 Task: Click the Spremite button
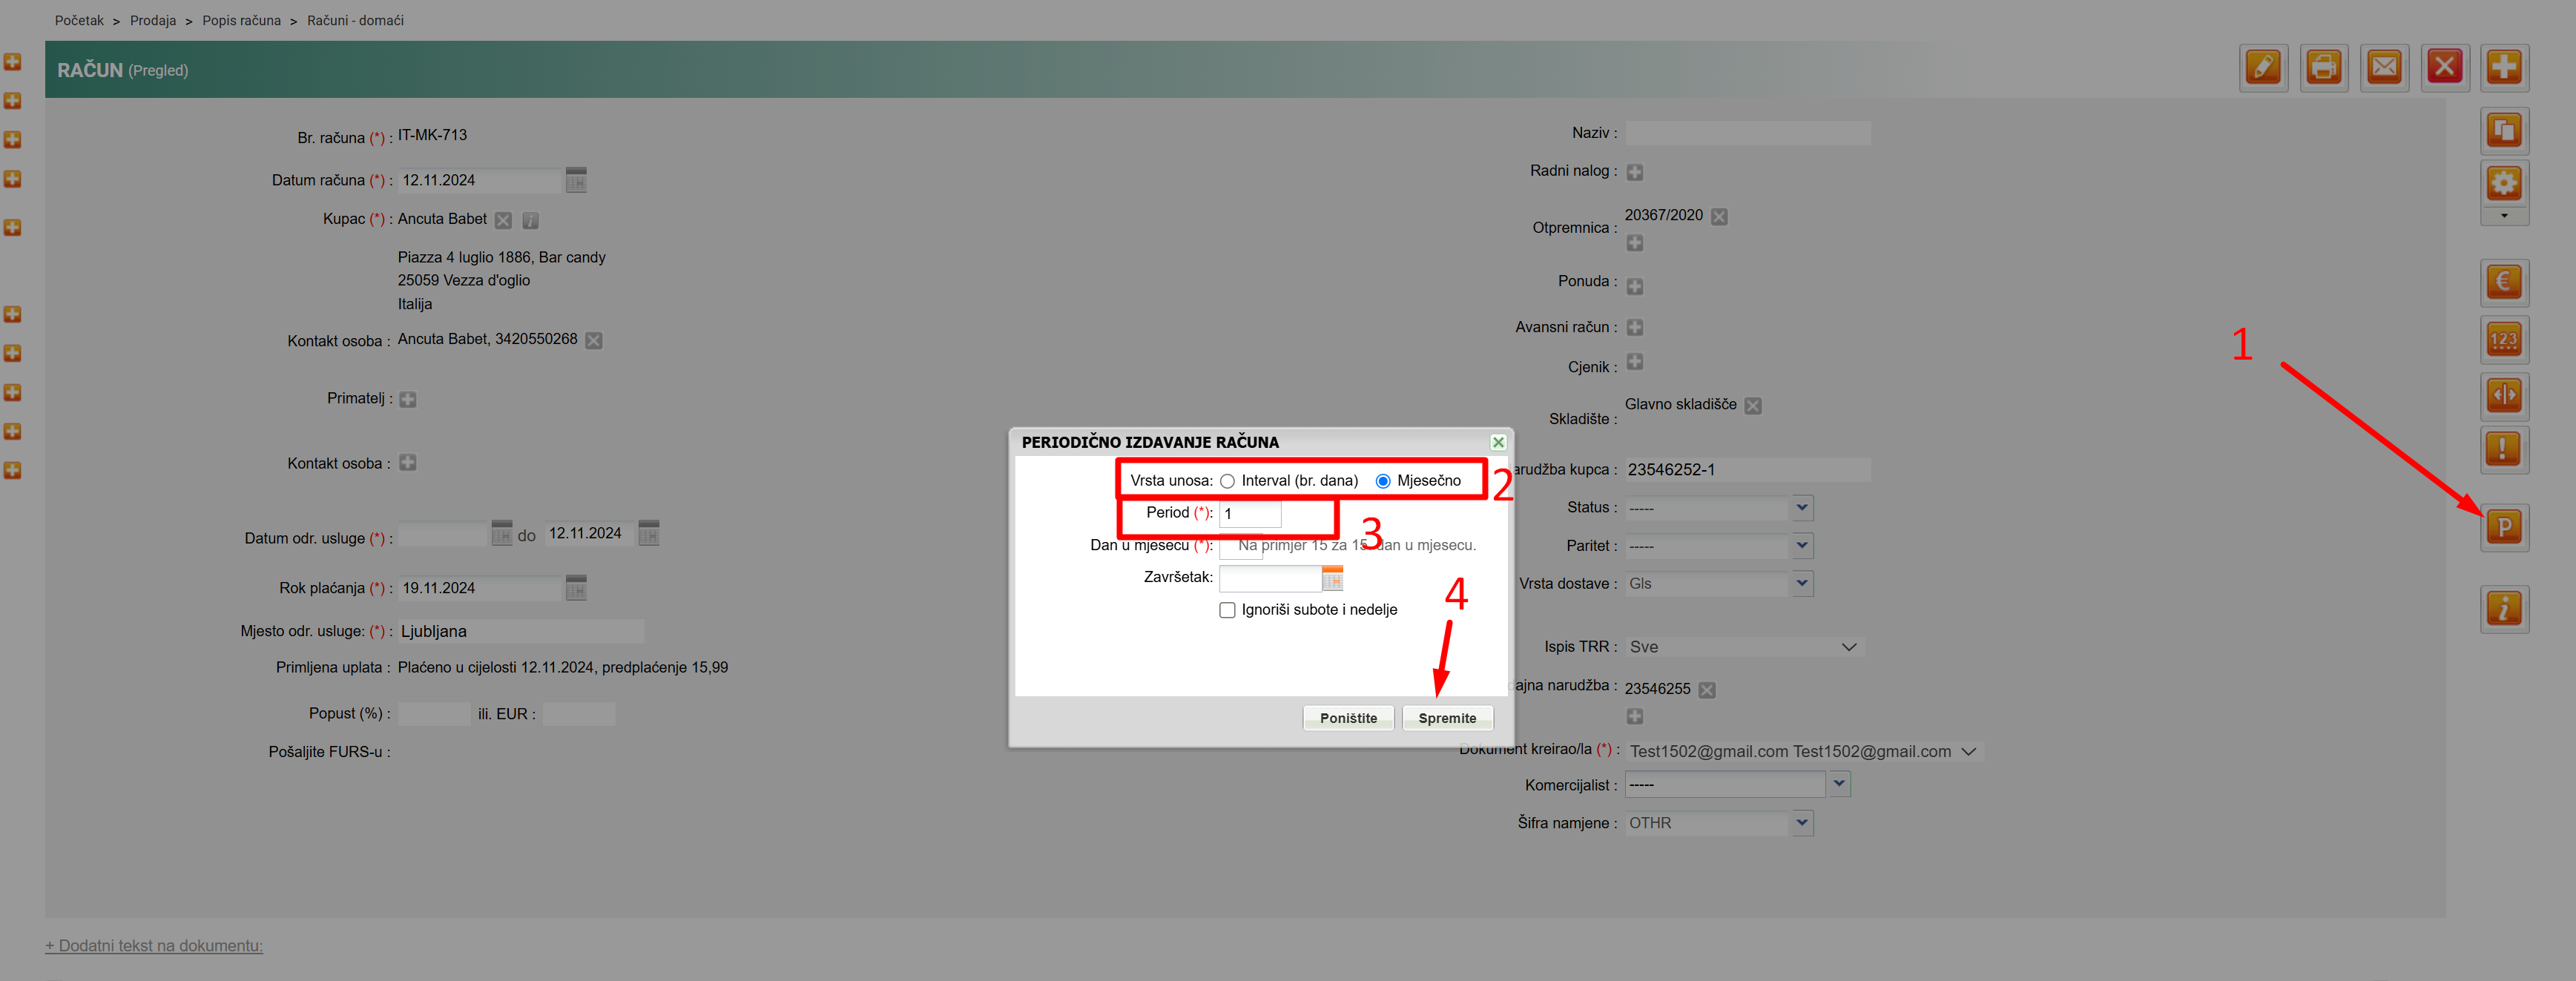tap(1446, 718)
